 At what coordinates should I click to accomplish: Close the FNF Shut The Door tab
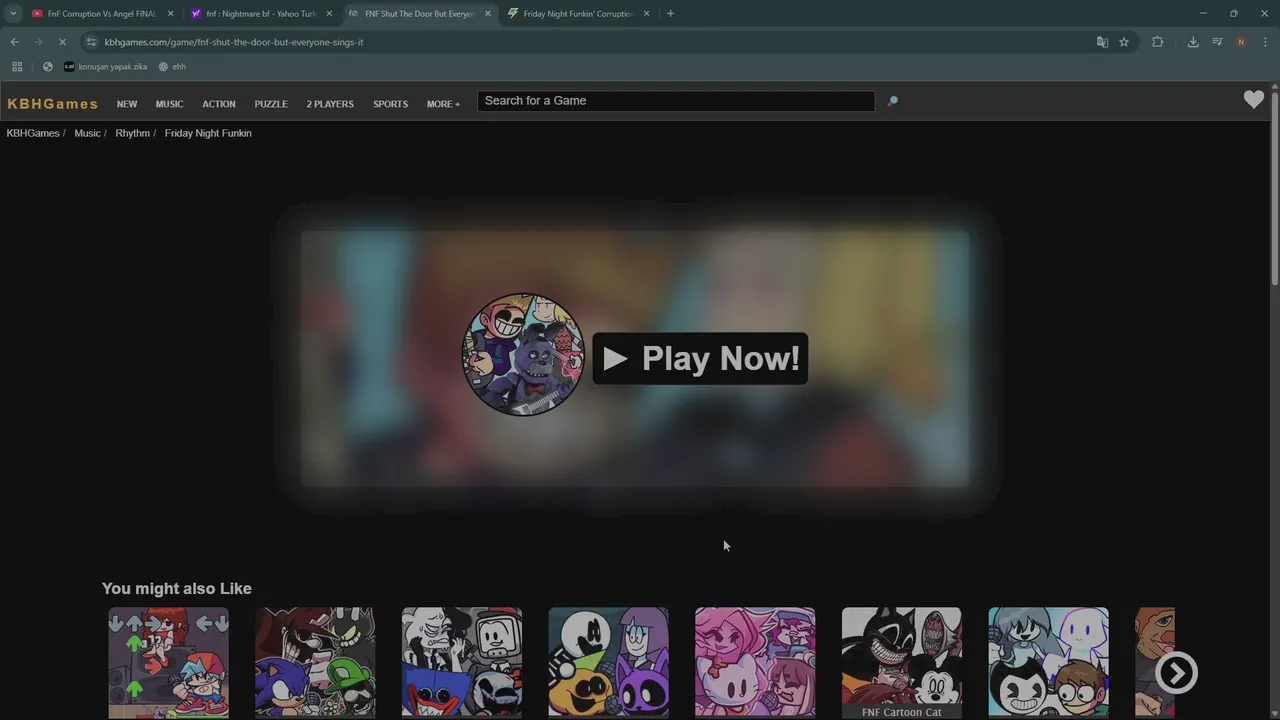tap(488, 14)
